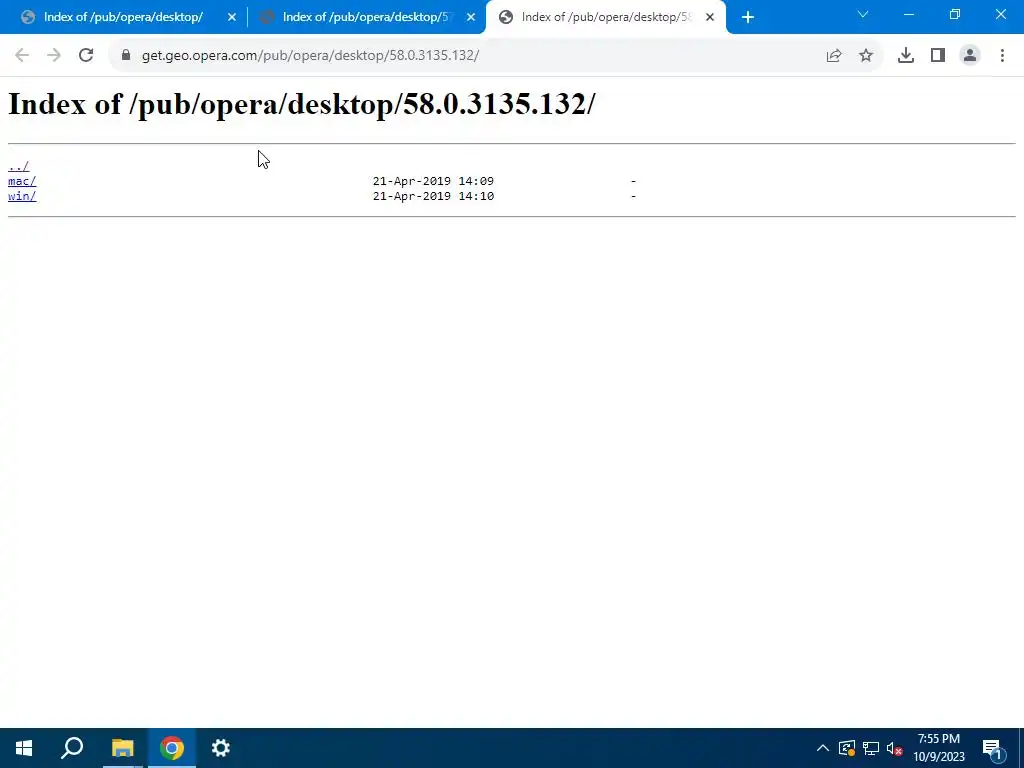Open Chrome three-dot menu

(x=1002, y=56)
